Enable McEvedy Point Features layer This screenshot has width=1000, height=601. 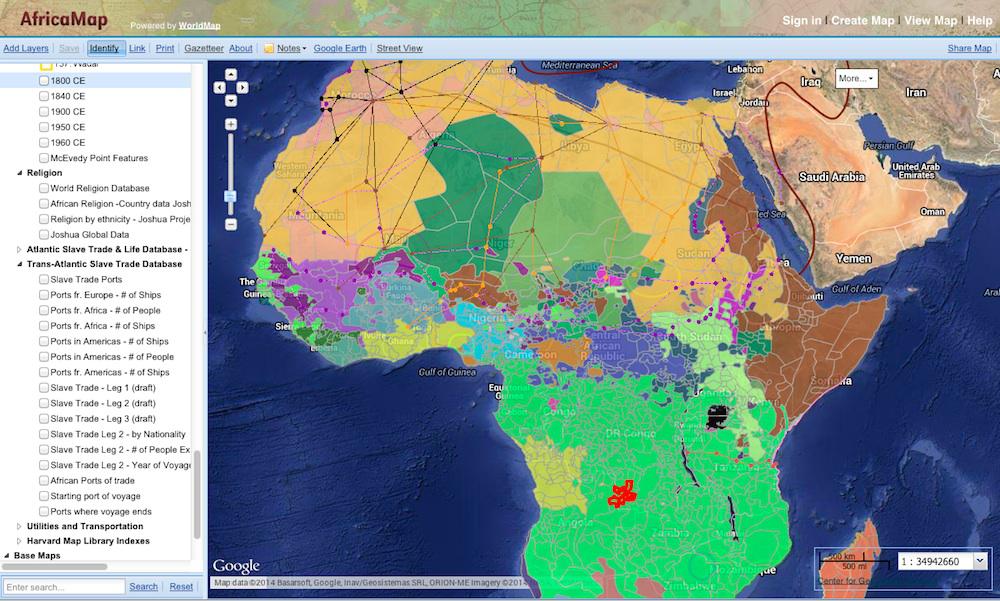44,158
